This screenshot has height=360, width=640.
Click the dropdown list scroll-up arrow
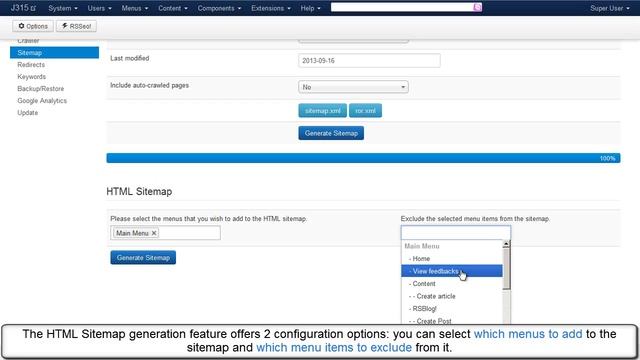point(506,244)
